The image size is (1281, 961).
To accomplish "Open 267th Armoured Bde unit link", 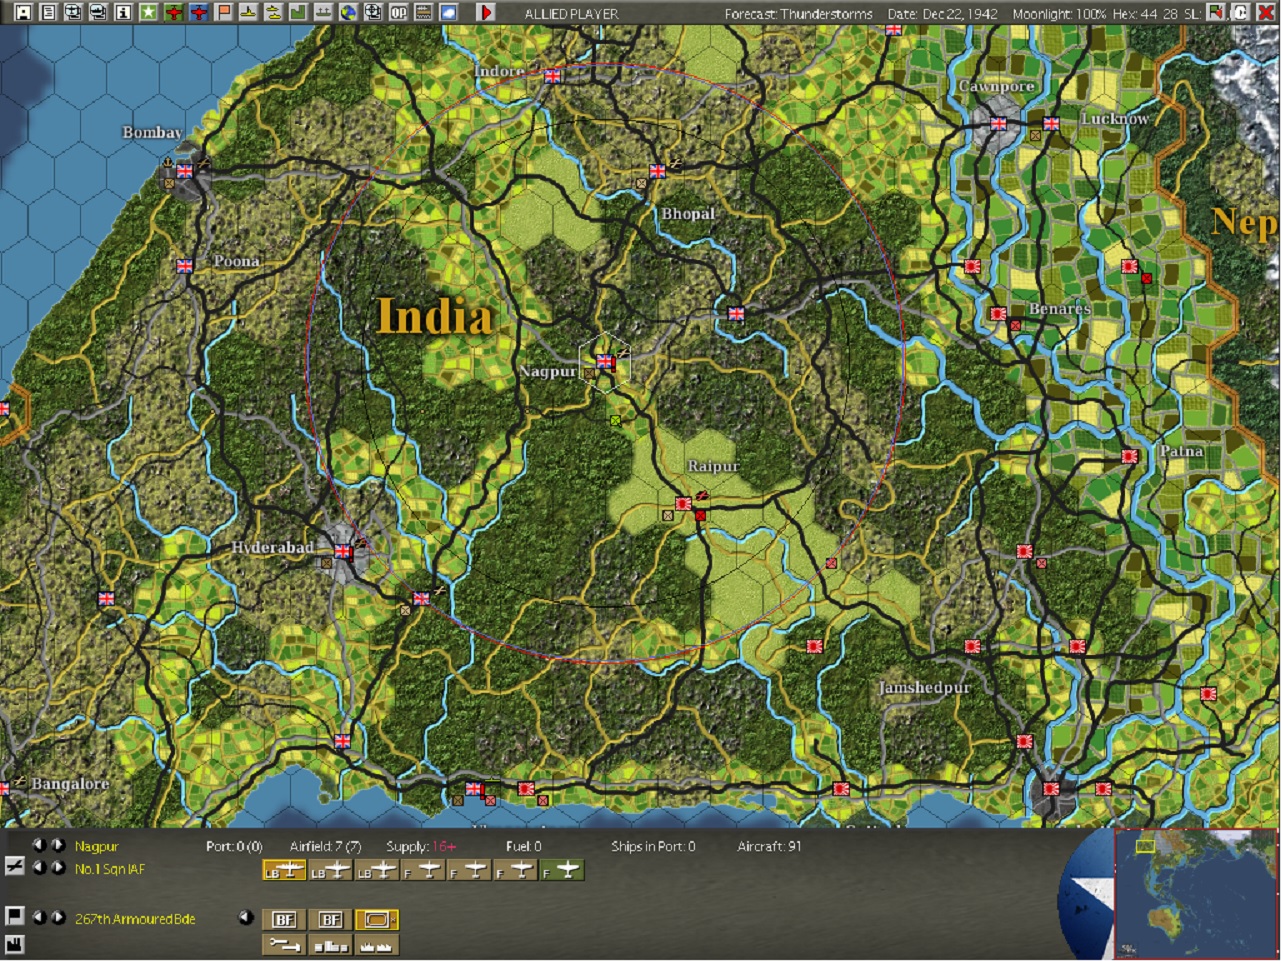I will tap(135, 919).
